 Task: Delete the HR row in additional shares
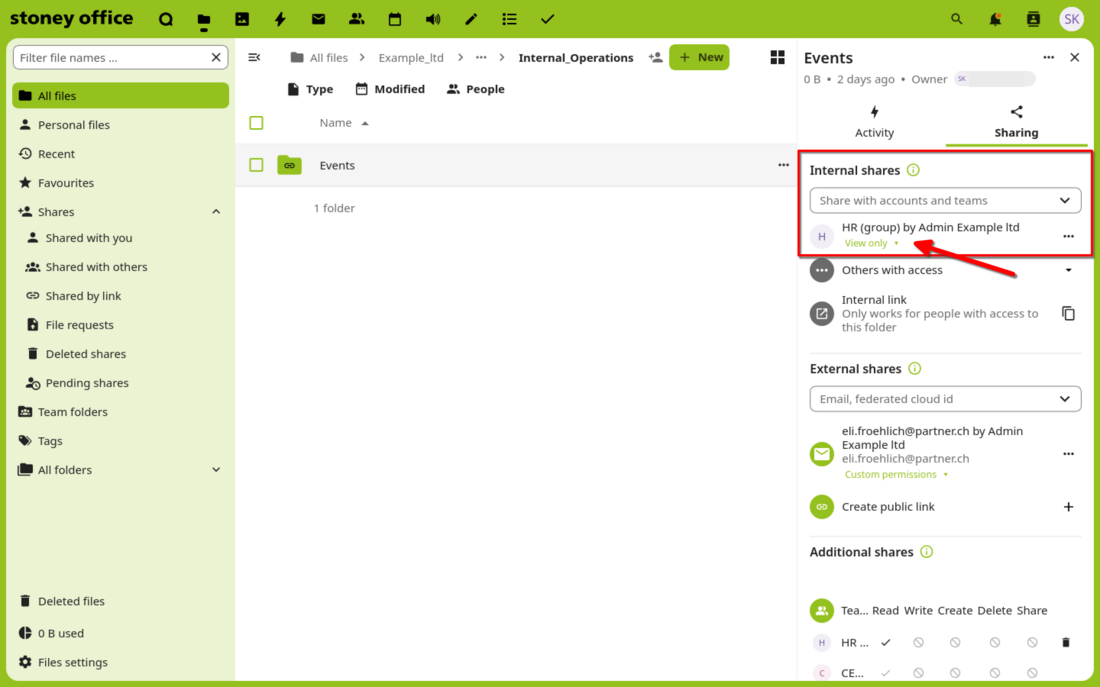tap(1066, 643)
